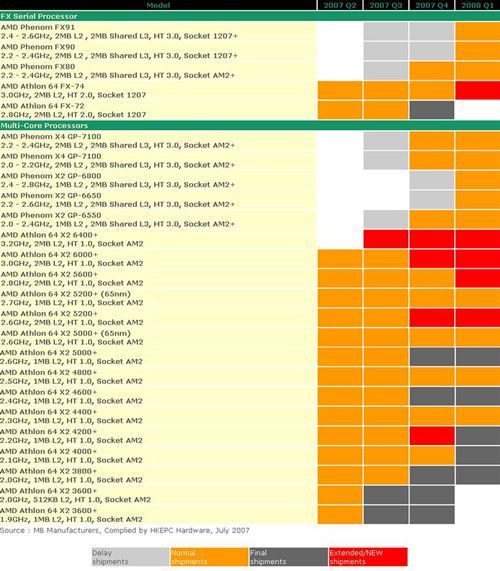Click the dark gray 2007 Q4 cell for FX-72

click(432, 110)
